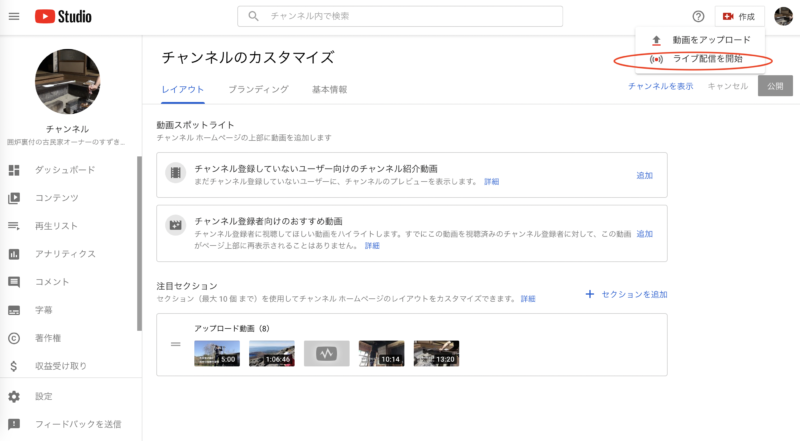Add featured video for subscribers via 追加
The width and height of the screenshot is (800, 441).
(644, 234)
